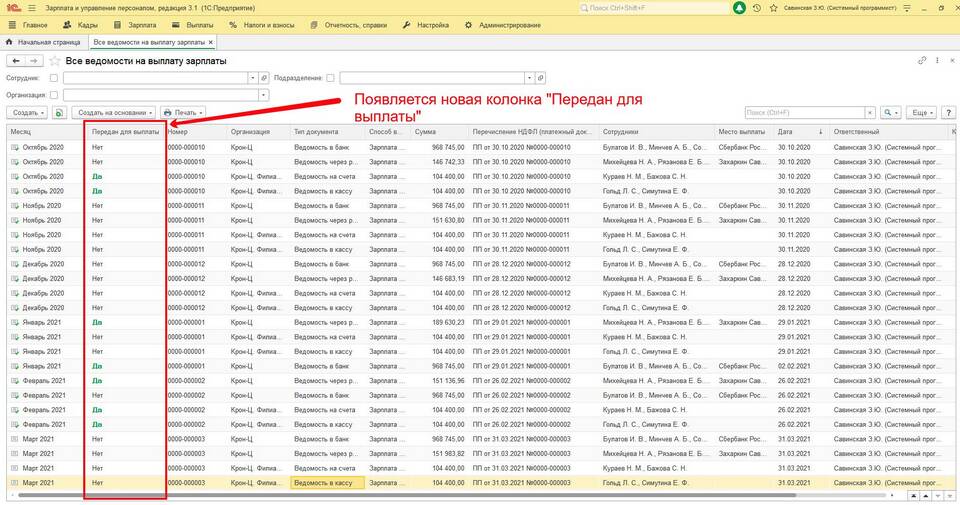This screenshot has height=505, width=960.
Task: Open the Налоги и взносы section
Action: tap(262, 25)
